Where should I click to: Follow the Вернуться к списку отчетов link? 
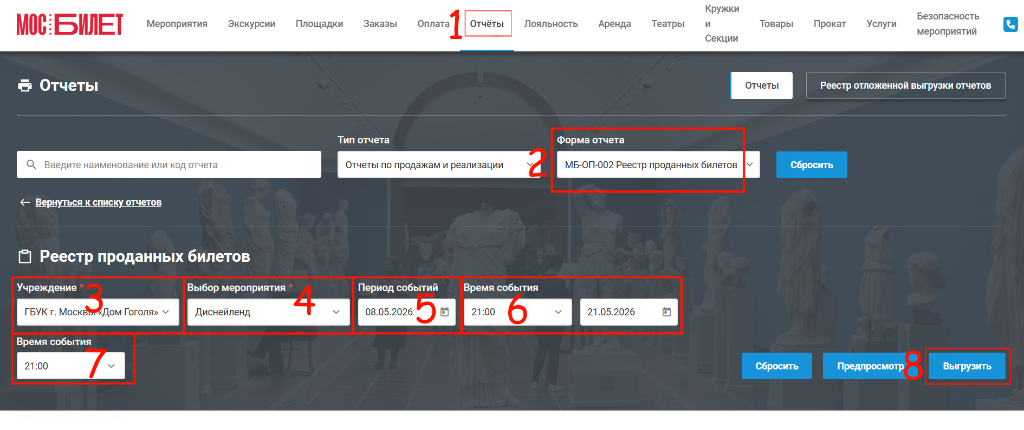[x=99, y=203]
